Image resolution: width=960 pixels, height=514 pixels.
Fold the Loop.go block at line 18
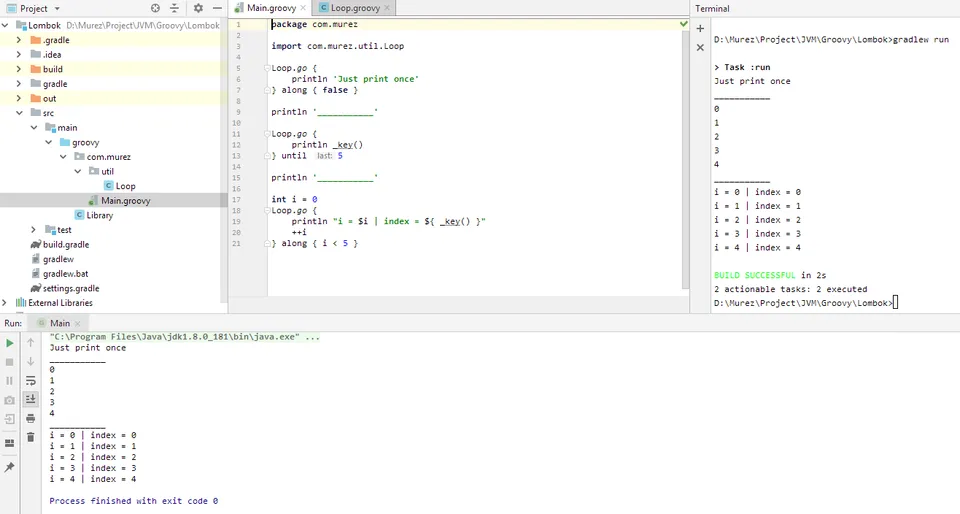click(268, 210)
